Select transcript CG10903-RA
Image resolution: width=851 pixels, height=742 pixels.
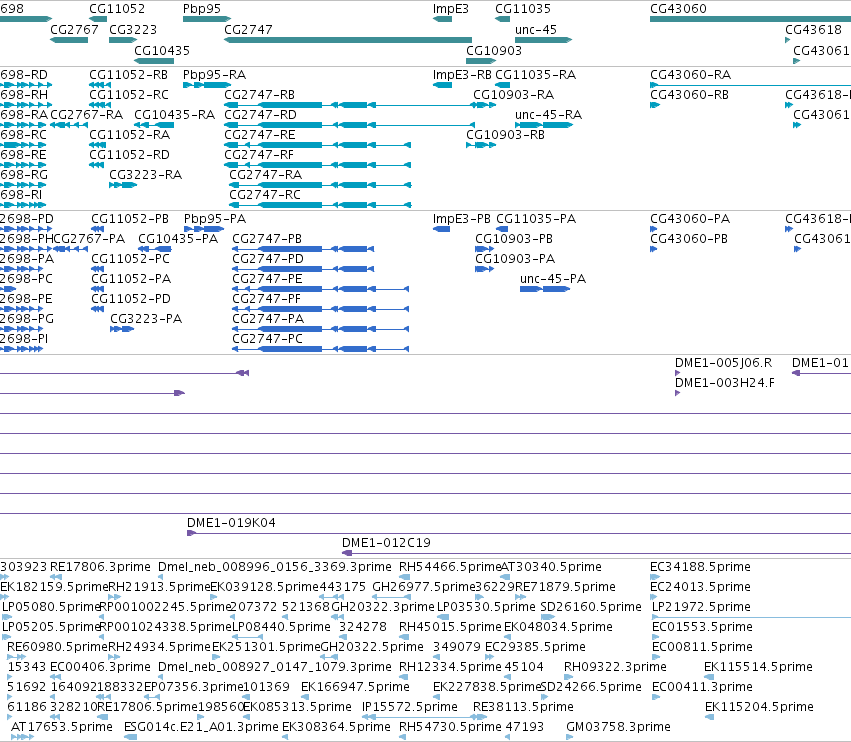[x=484, y=105]
